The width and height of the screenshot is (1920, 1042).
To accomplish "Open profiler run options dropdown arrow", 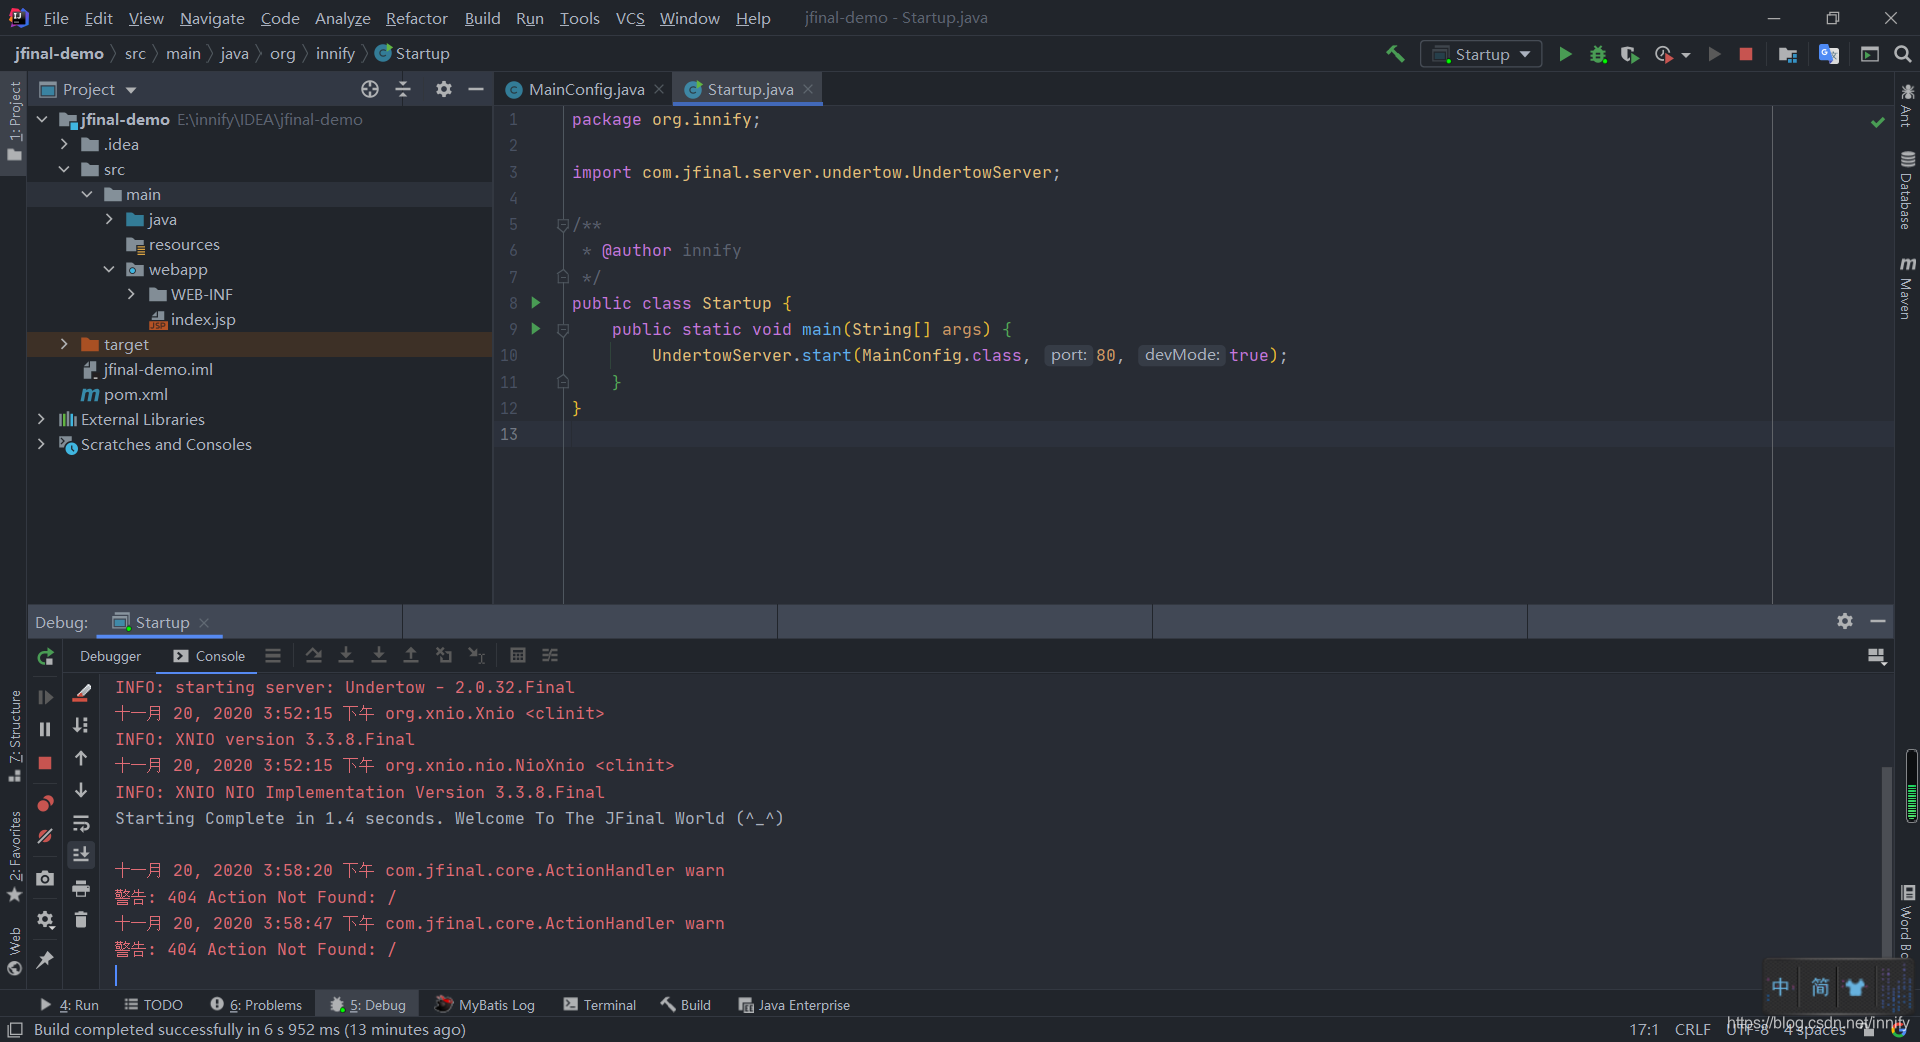I will pyautogui.click(x=1686, y=55).
